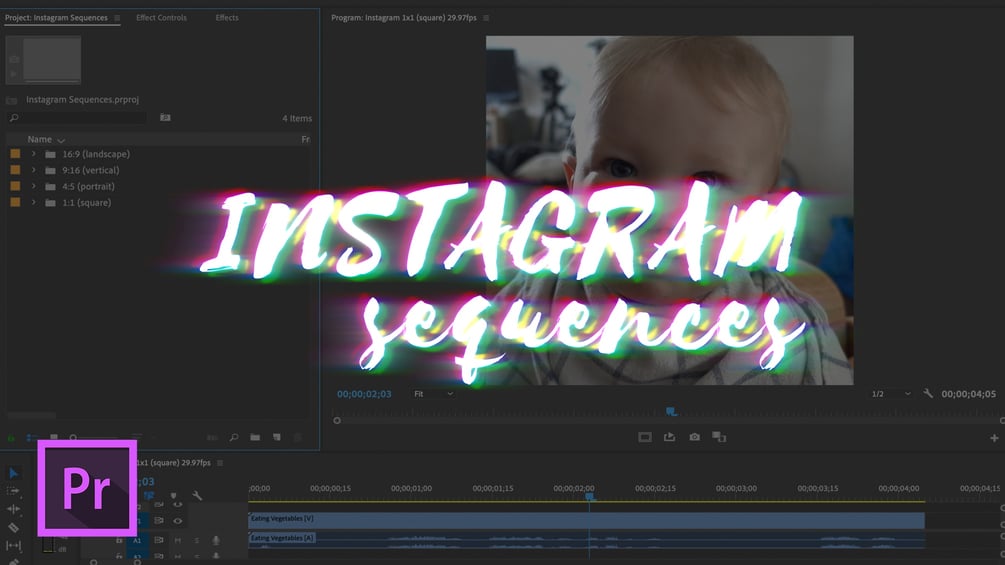1005x565 pixels.
Task: Toggle sync lock on V2 track
Action: [x=158, y=505]
